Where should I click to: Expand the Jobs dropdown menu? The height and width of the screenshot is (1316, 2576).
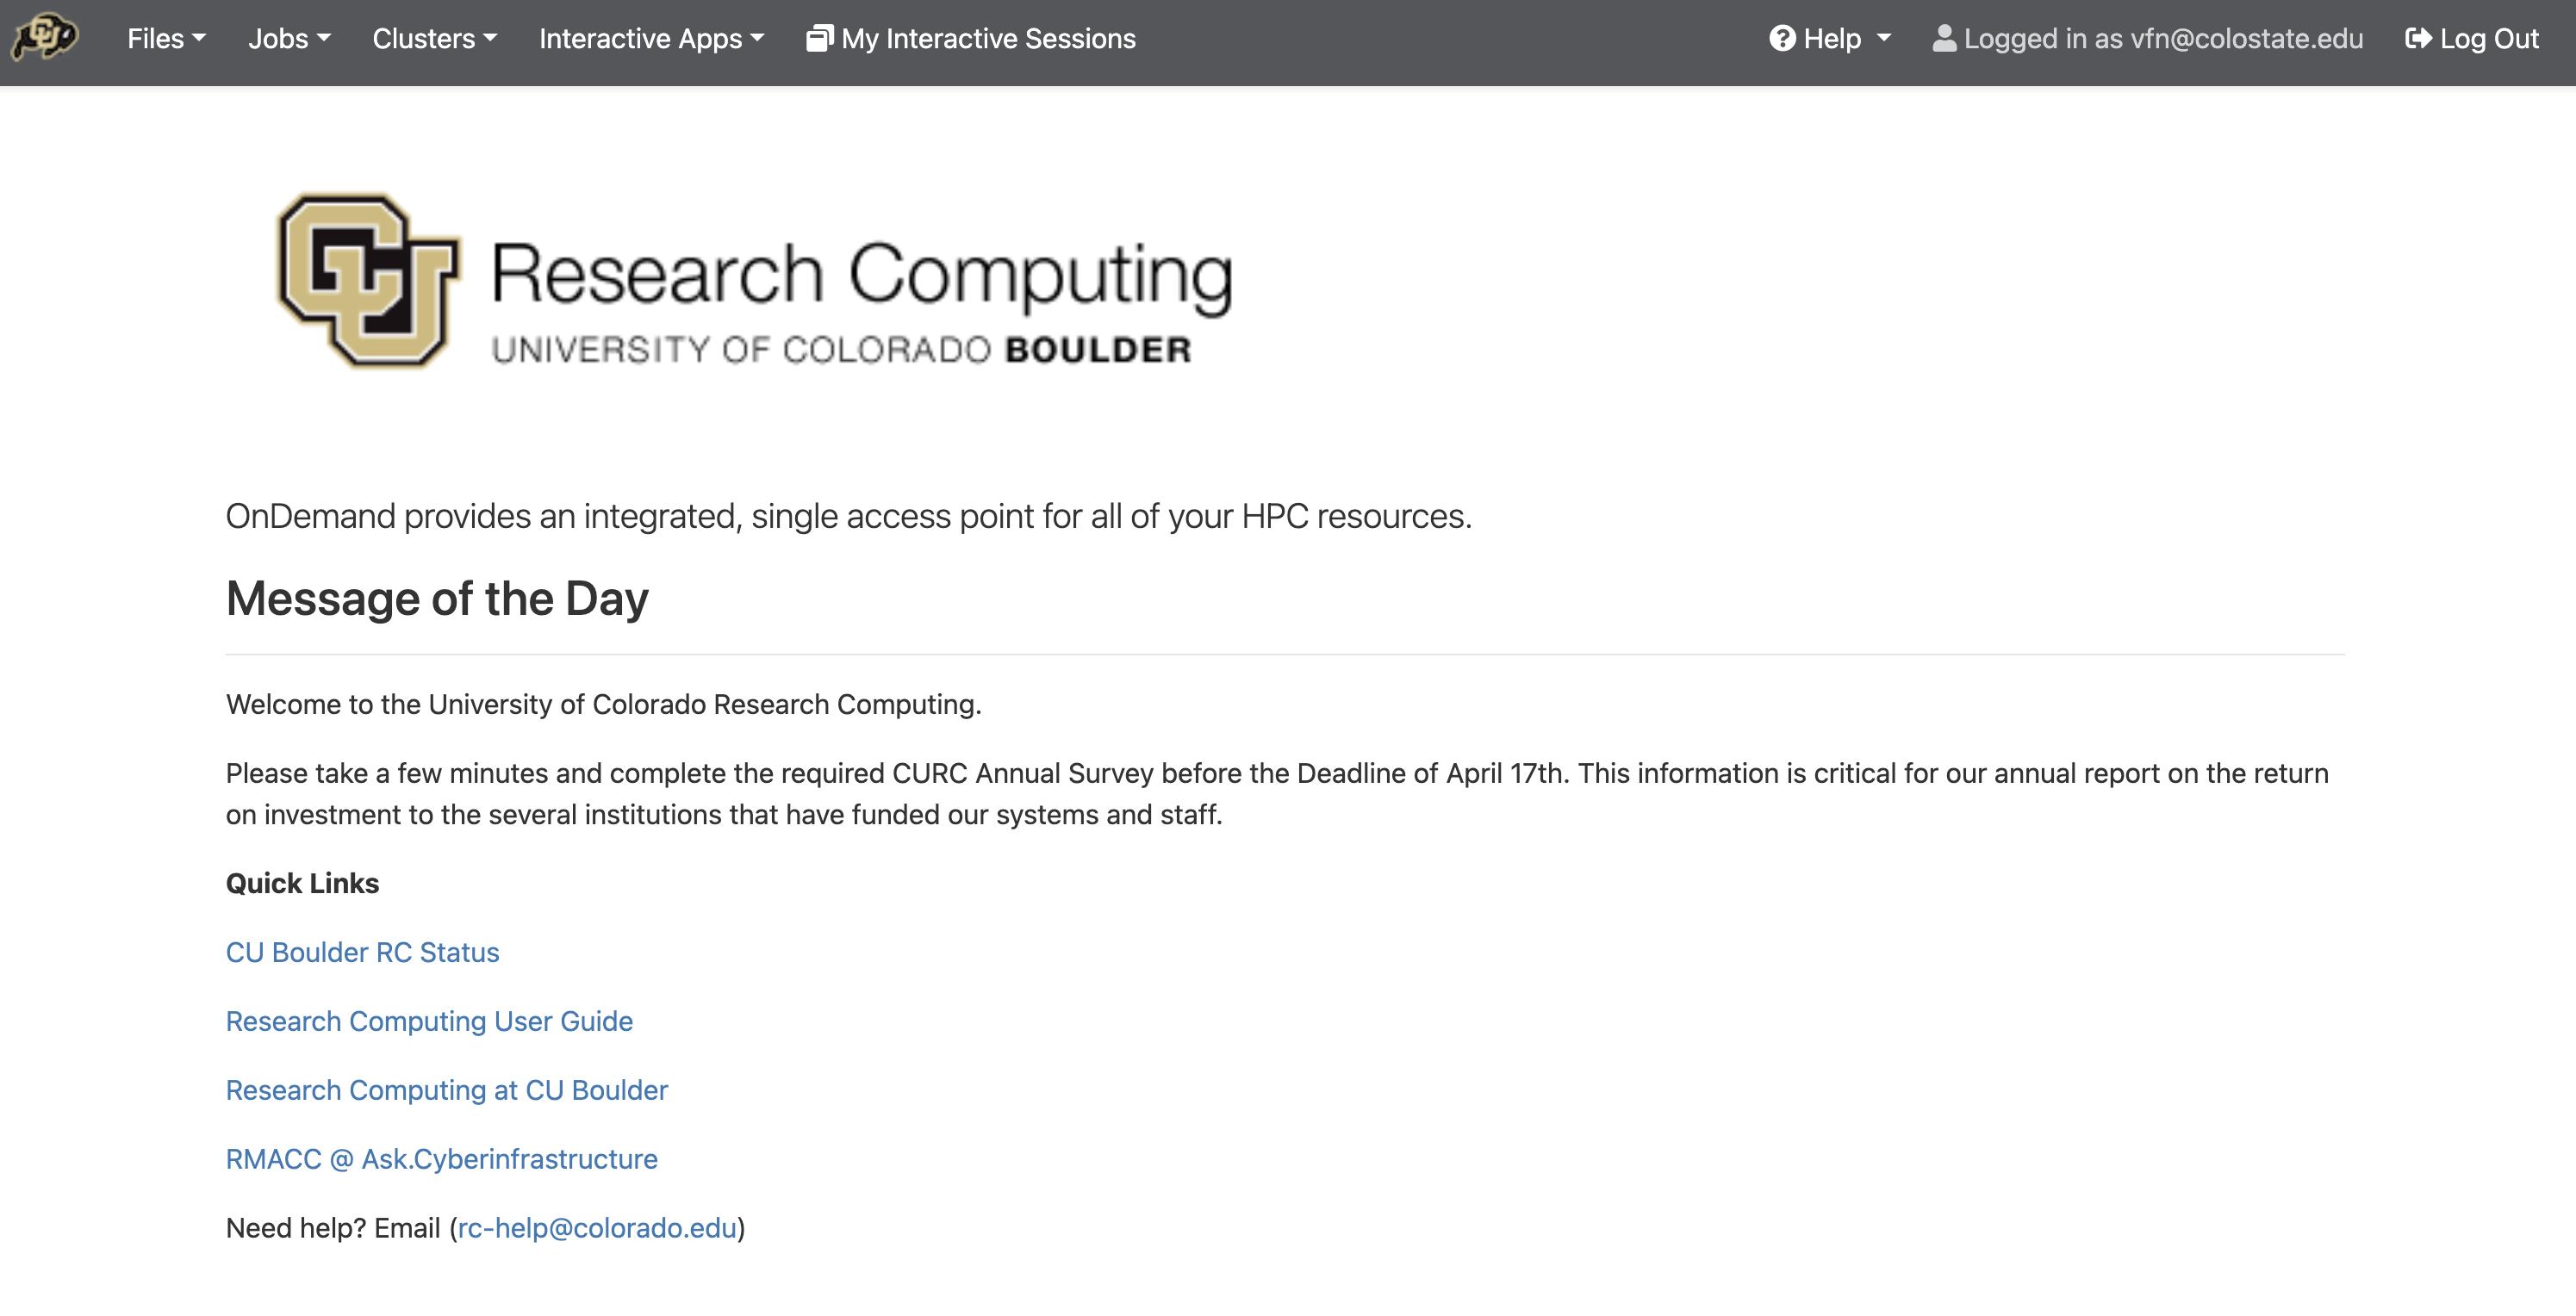point(289,38)
